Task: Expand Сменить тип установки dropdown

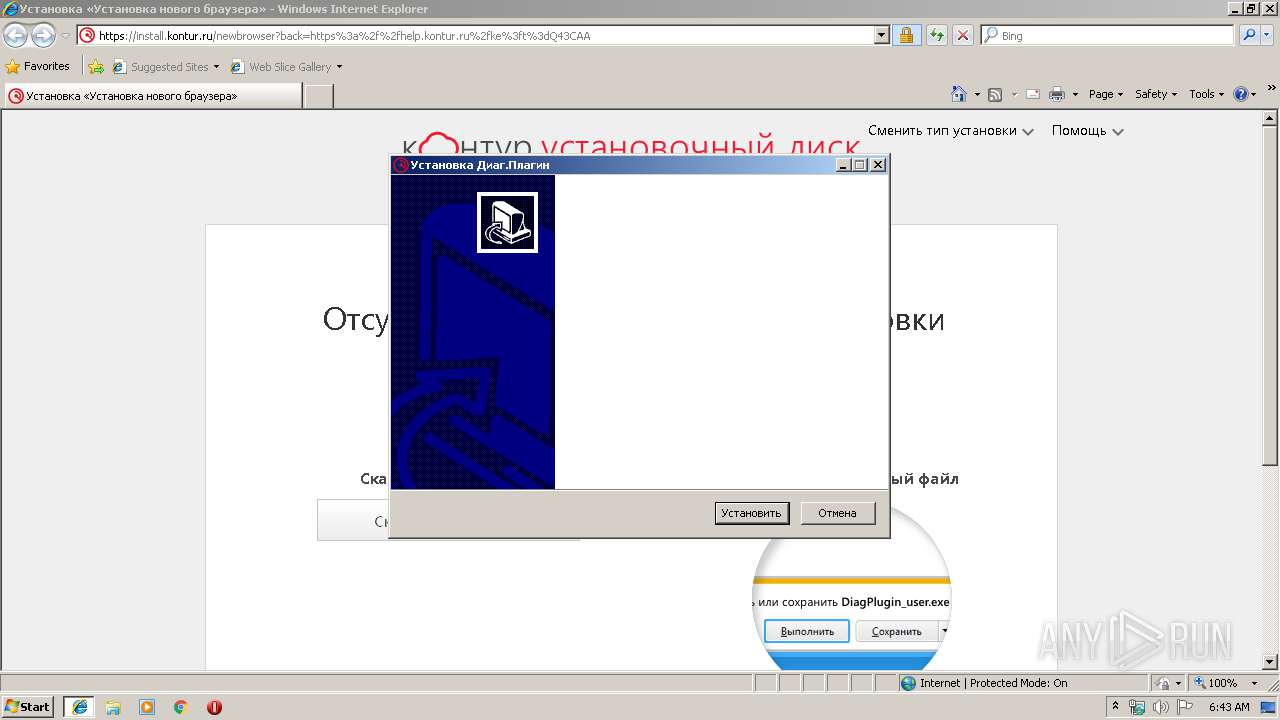Action: pyautogui.click(x=950, y=131)
